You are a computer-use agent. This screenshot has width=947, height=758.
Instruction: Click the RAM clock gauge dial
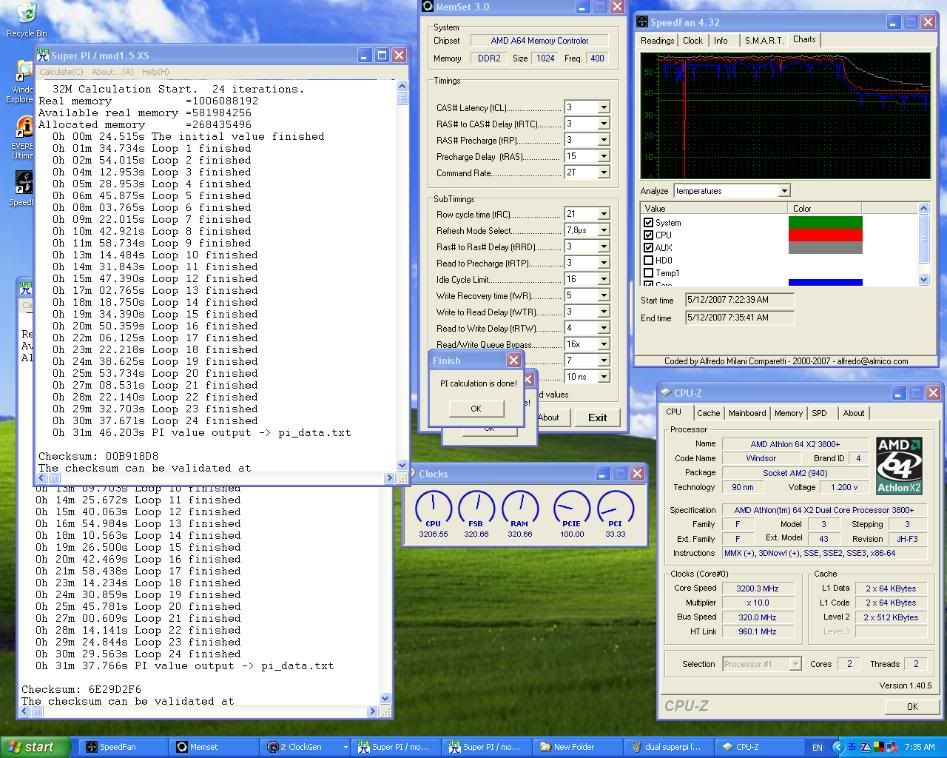[520, 510]
